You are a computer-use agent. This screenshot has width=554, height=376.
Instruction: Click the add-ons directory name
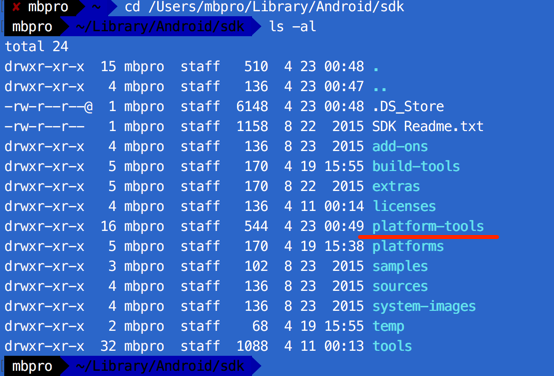tap(400, 146)
